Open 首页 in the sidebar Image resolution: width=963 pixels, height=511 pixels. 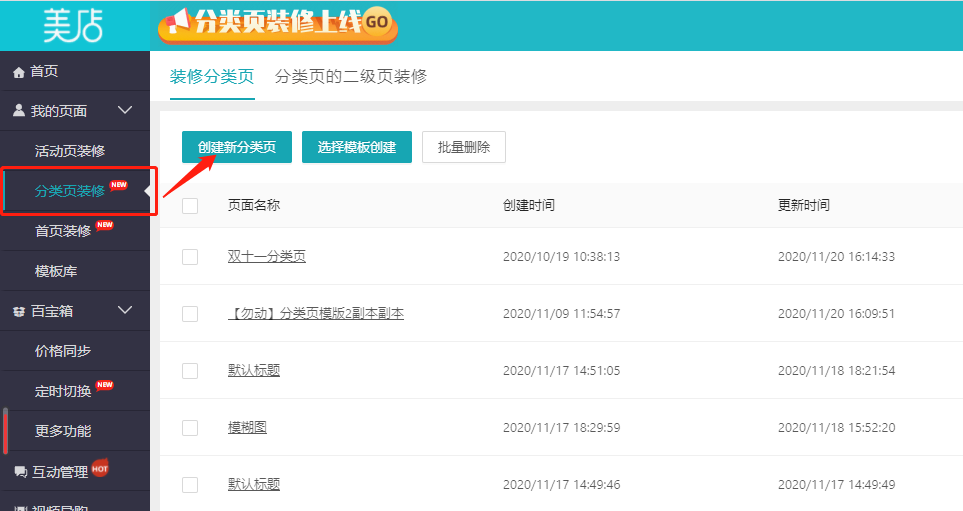point(44,71)
